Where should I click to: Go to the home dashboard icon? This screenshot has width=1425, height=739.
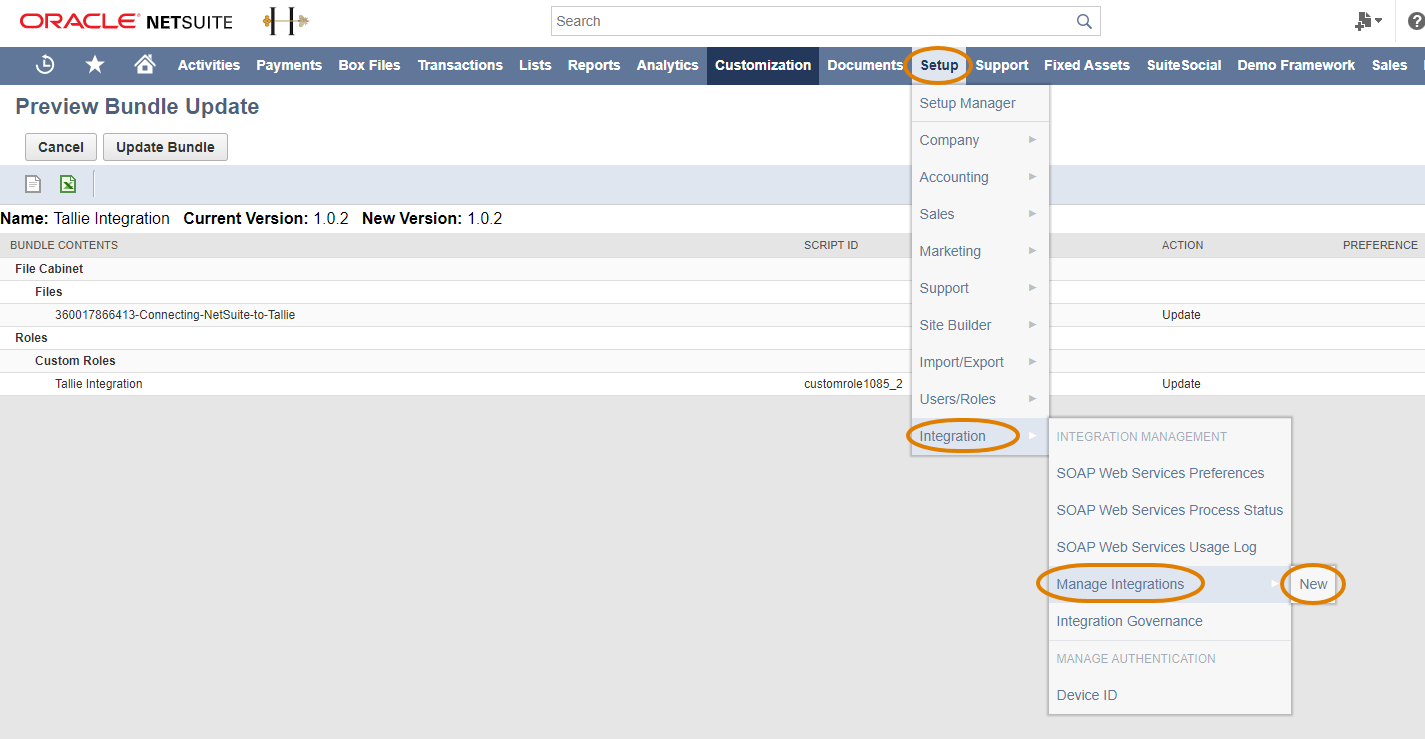145,65
